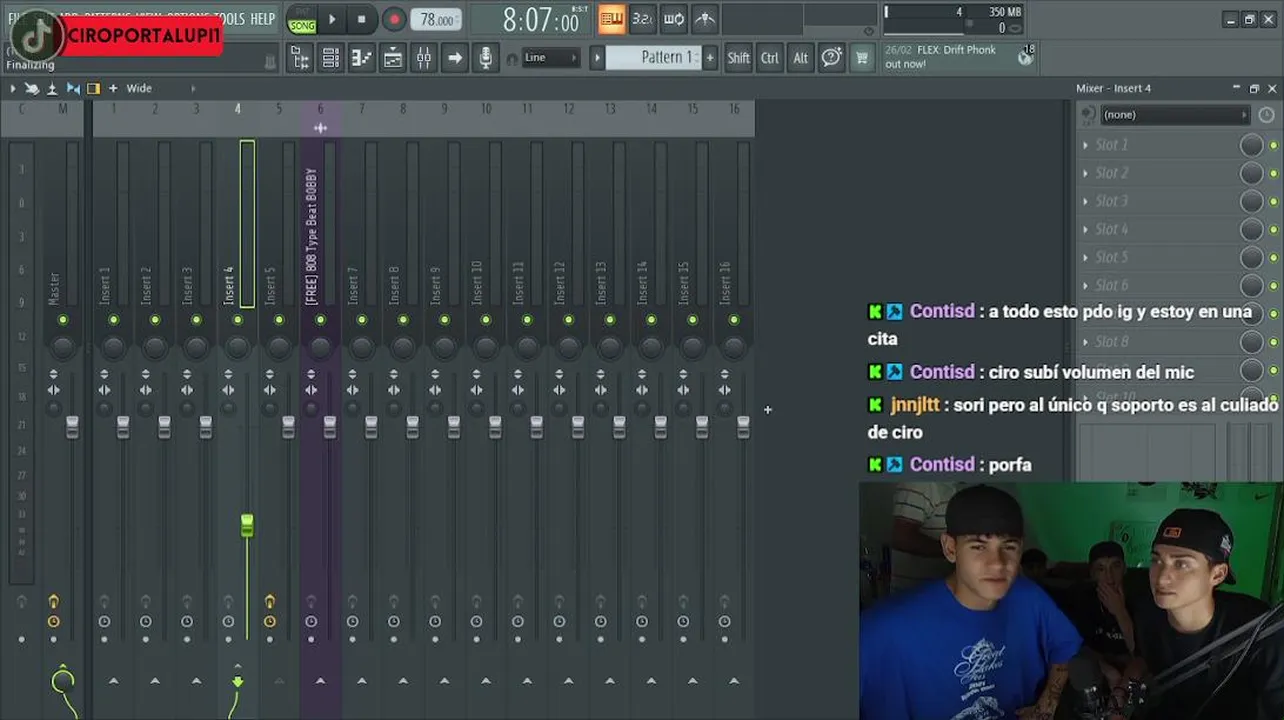This screenshot has width=1284, height=720.
Task: Mute Insert 4 track green LED
Action: click(x=238, y=320)
